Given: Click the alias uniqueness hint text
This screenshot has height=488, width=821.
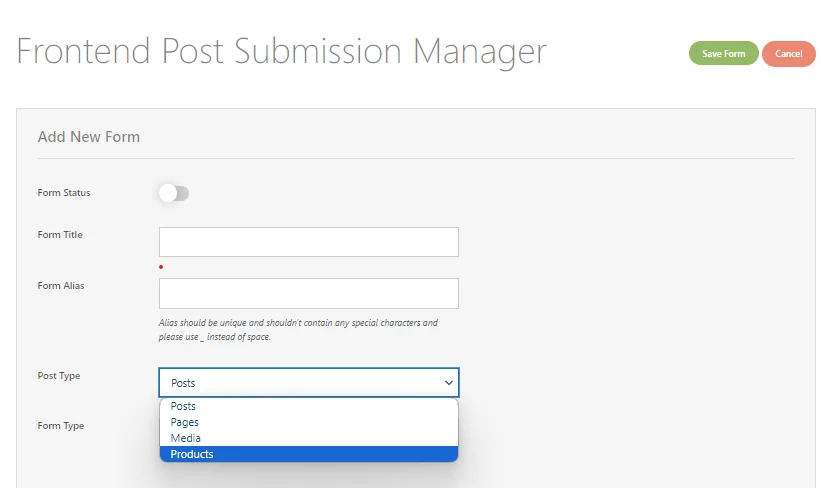Looking at the screenshot, I should coord(298,329).
